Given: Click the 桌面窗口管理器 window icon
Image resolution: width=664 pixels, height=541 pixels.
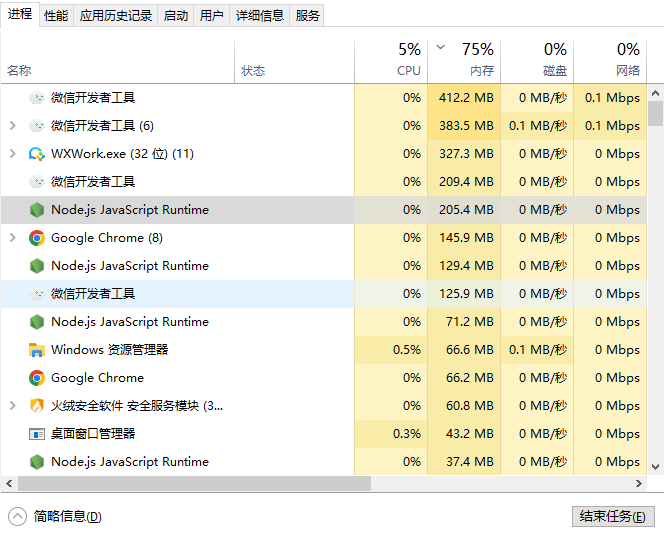Looking at the screenshot, I should [37, 434].
